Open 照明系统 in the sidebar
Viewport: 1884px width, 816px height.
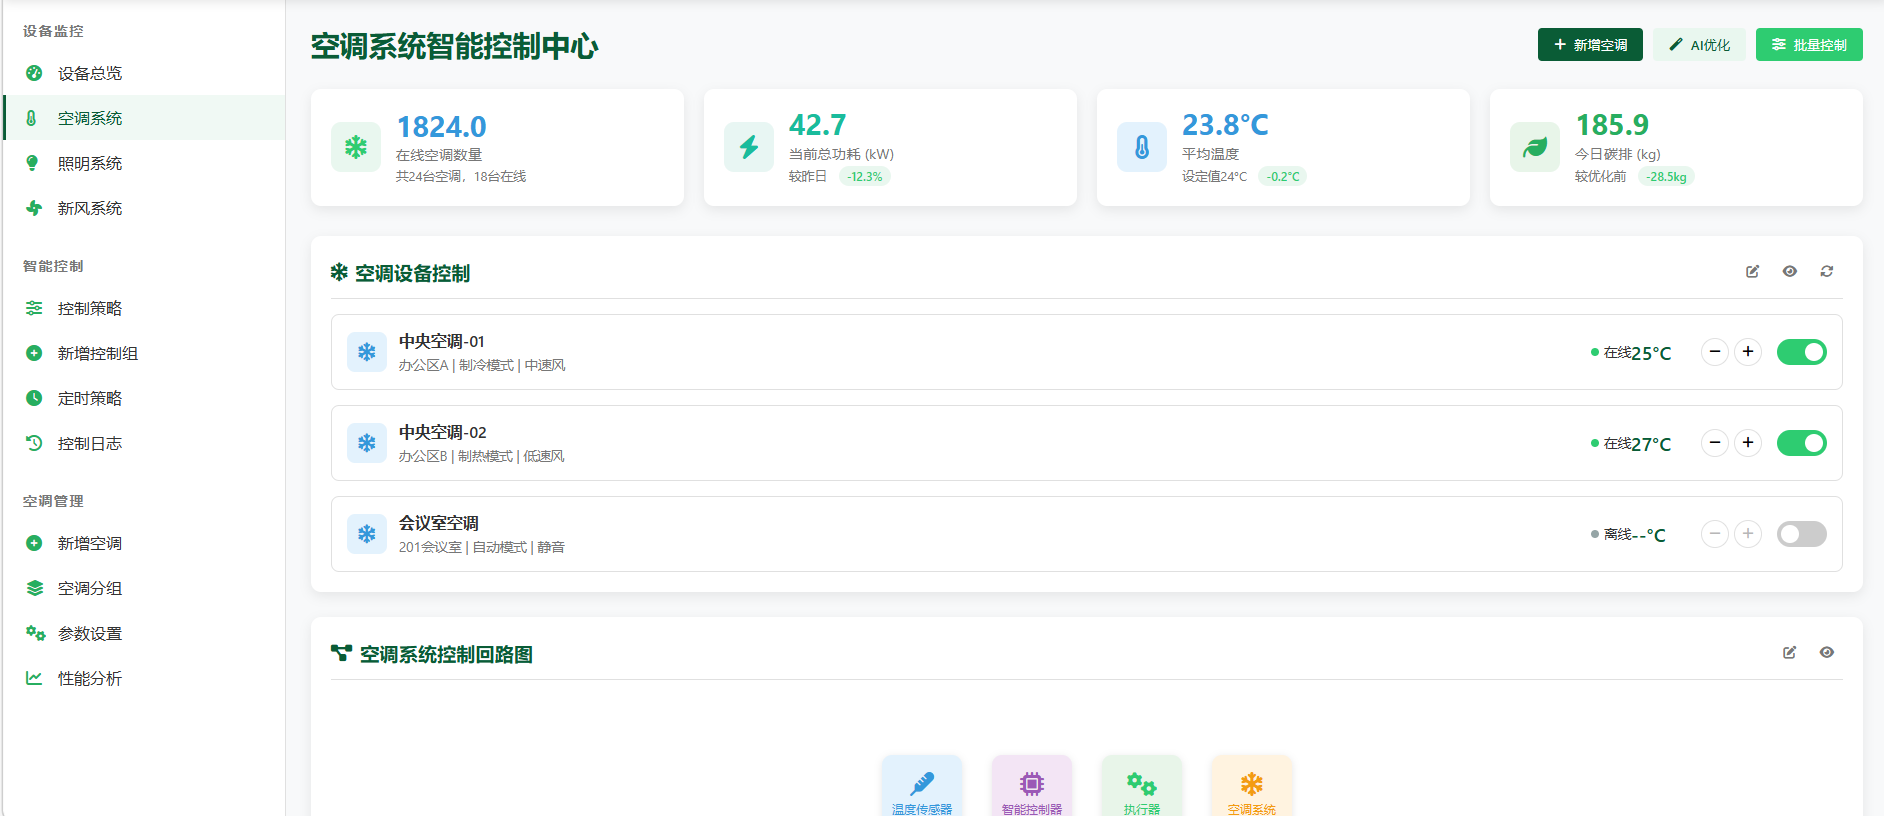click(x=90, y=163)
